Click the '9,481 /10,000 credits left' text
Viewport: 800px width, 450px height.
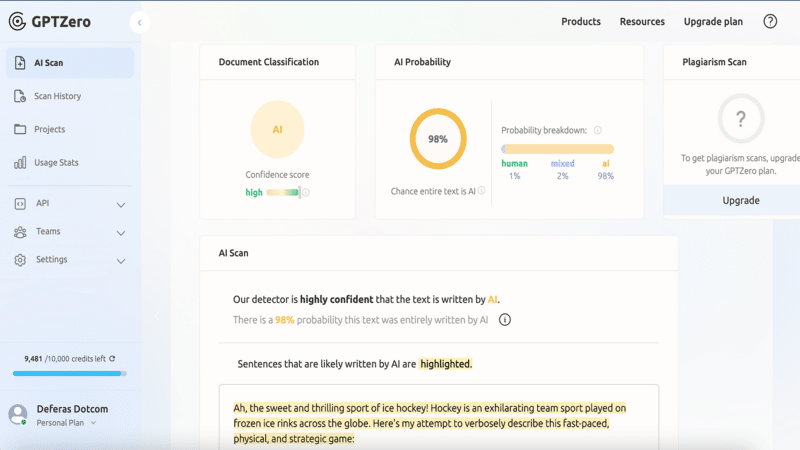65,359
